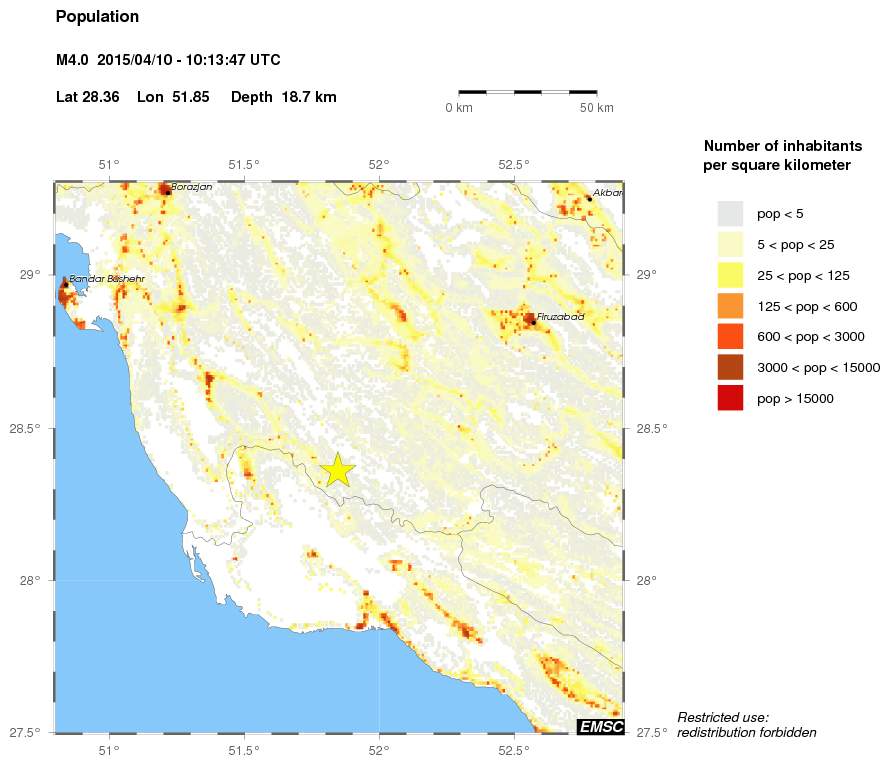Click the "Number of inhabitants per square kilometer" heading

click(x=783, y=155)
